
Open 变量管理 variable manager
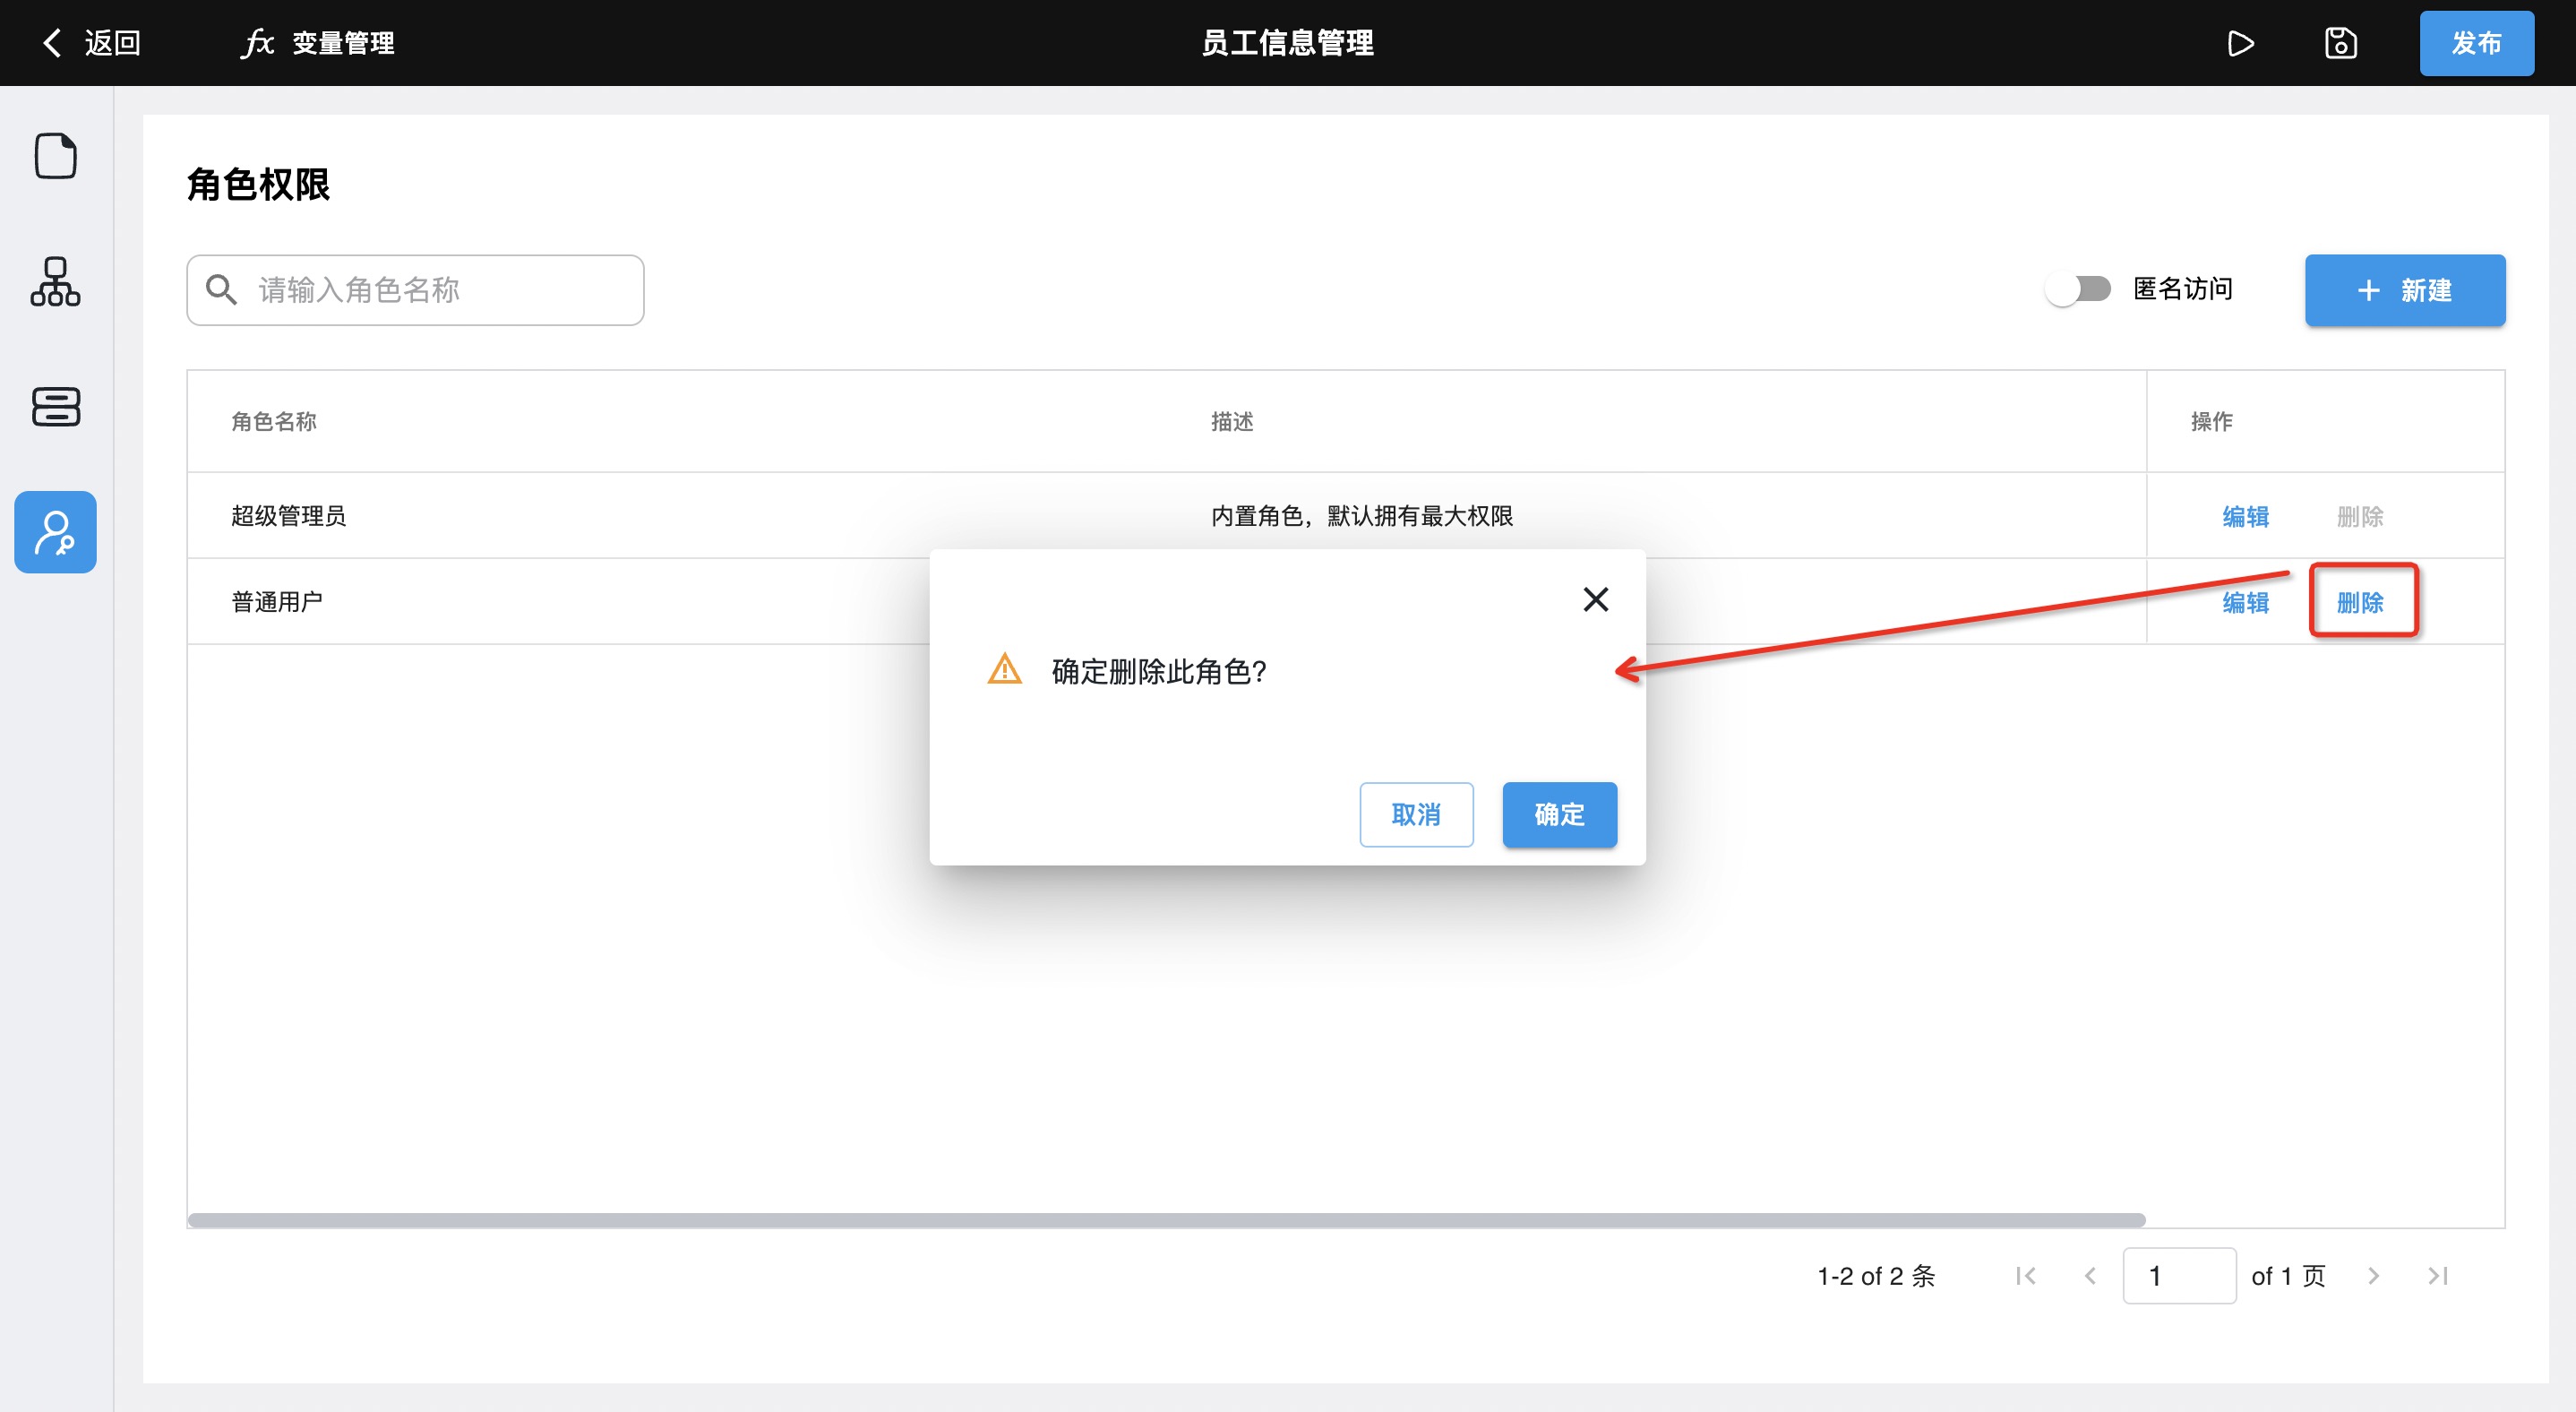point(318,43)
